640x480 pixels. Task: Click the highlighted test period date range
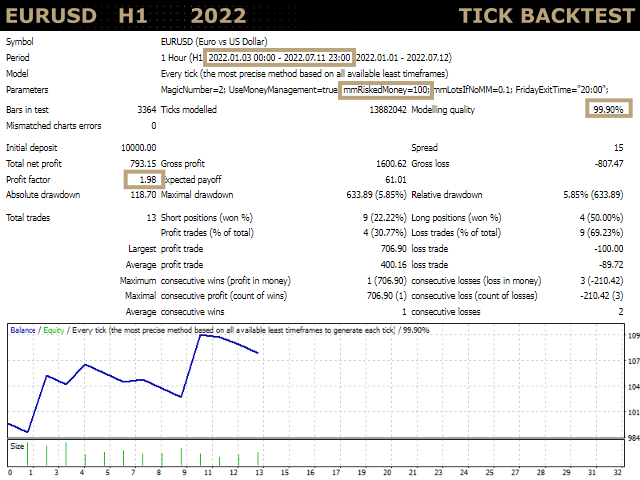click(x=278, y=58)
